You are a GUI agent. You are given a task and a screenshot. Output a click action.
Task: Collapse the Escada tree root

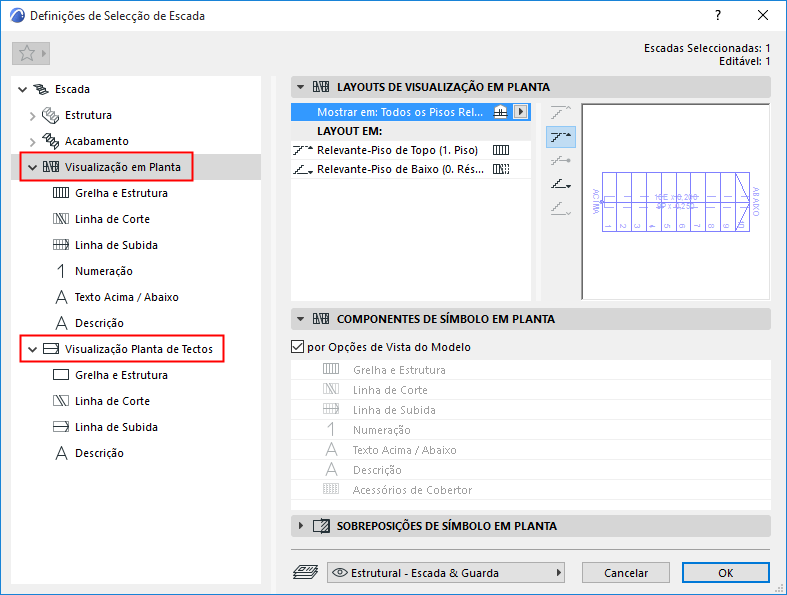tap(23, 89)
